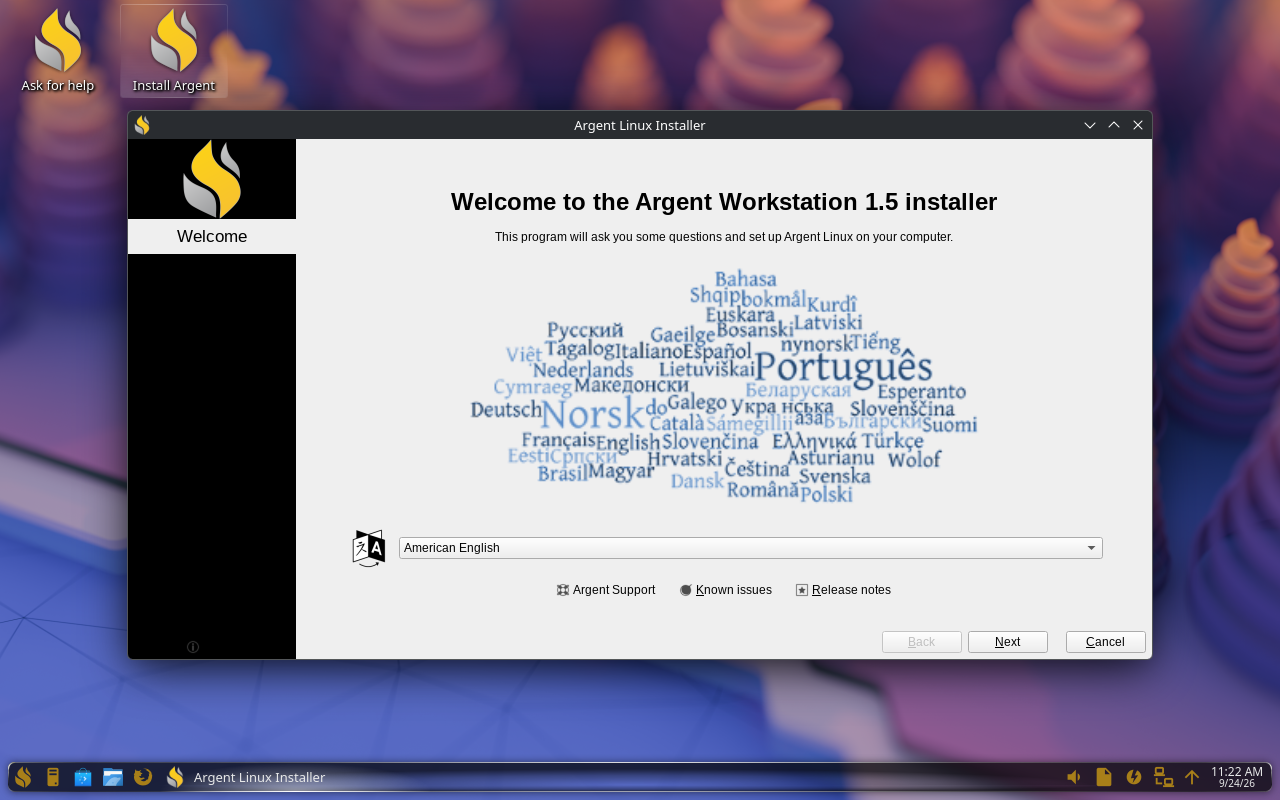Click Next to continue installation

[x=1007, y=642]
